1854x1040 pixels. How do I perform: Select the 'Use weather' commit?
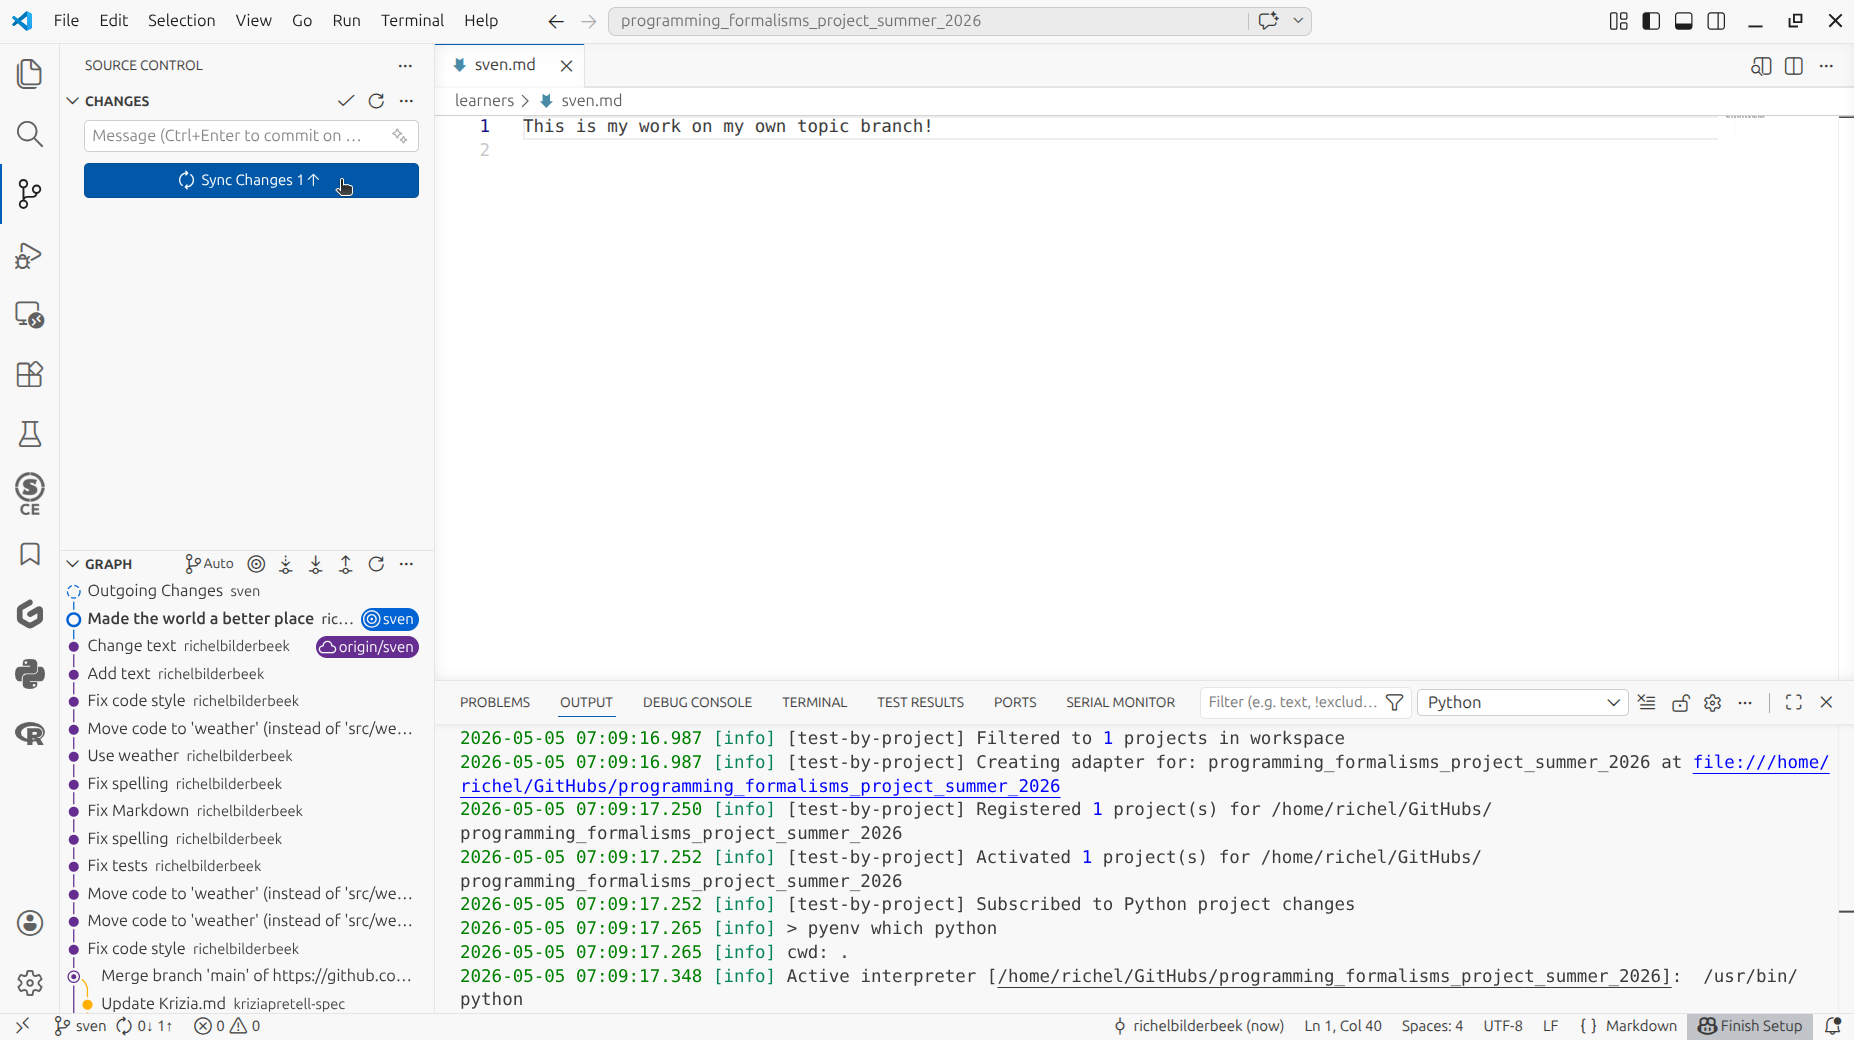coord(247,756)
